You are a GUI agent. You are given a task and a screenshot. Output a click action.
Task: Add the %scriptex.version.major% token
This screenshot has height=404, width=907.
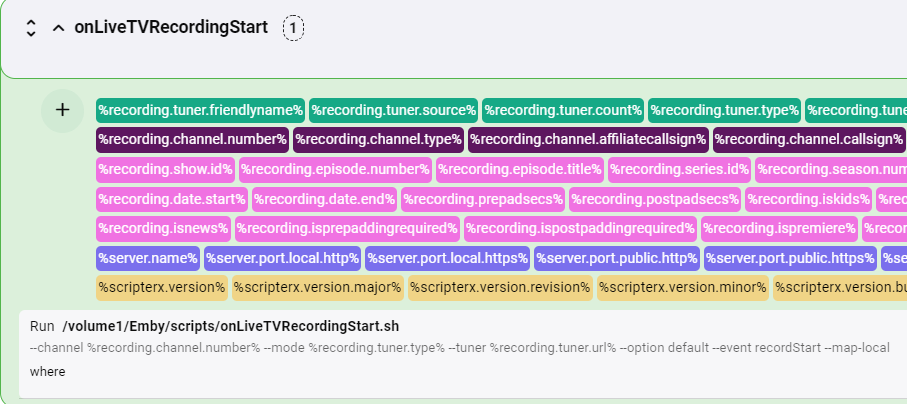coord(317,288)
